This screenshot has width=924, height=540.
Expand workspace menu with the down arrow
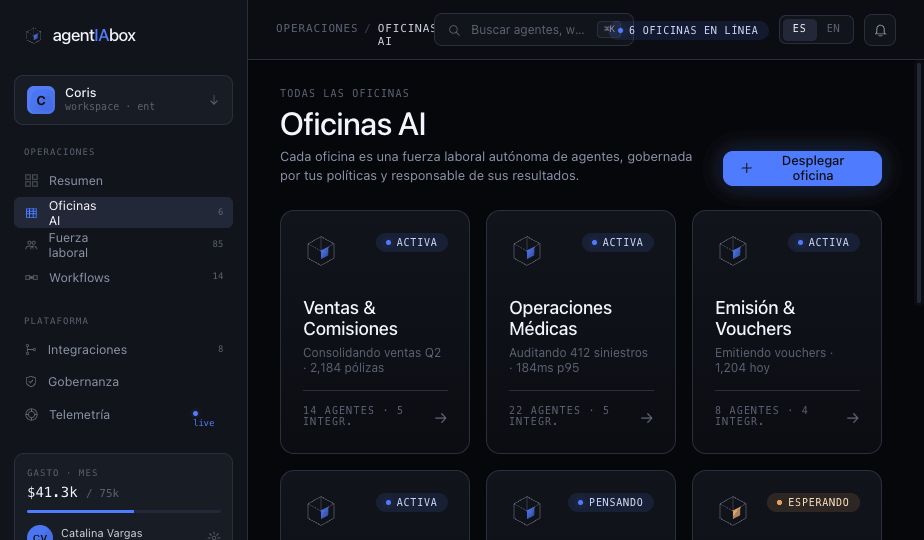[214, 100]
